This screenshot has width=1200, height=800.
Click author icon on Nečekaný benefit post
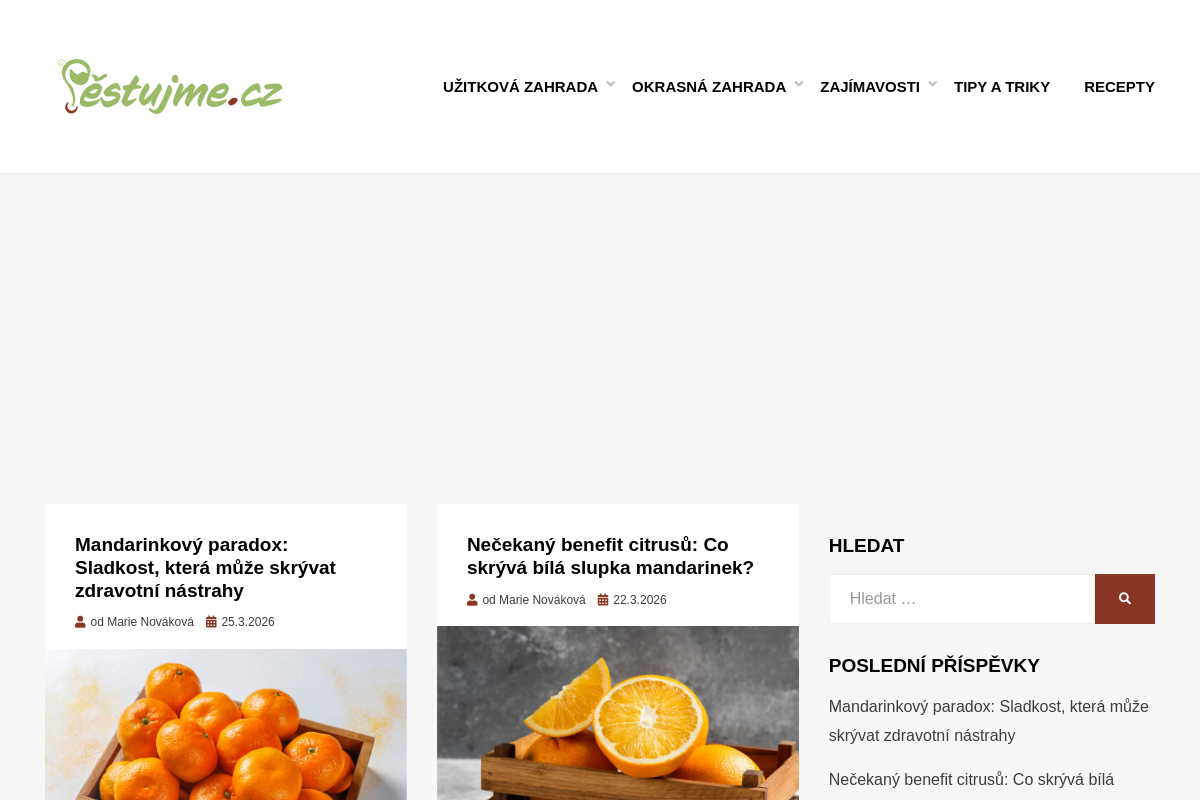[x=472, y=600]
